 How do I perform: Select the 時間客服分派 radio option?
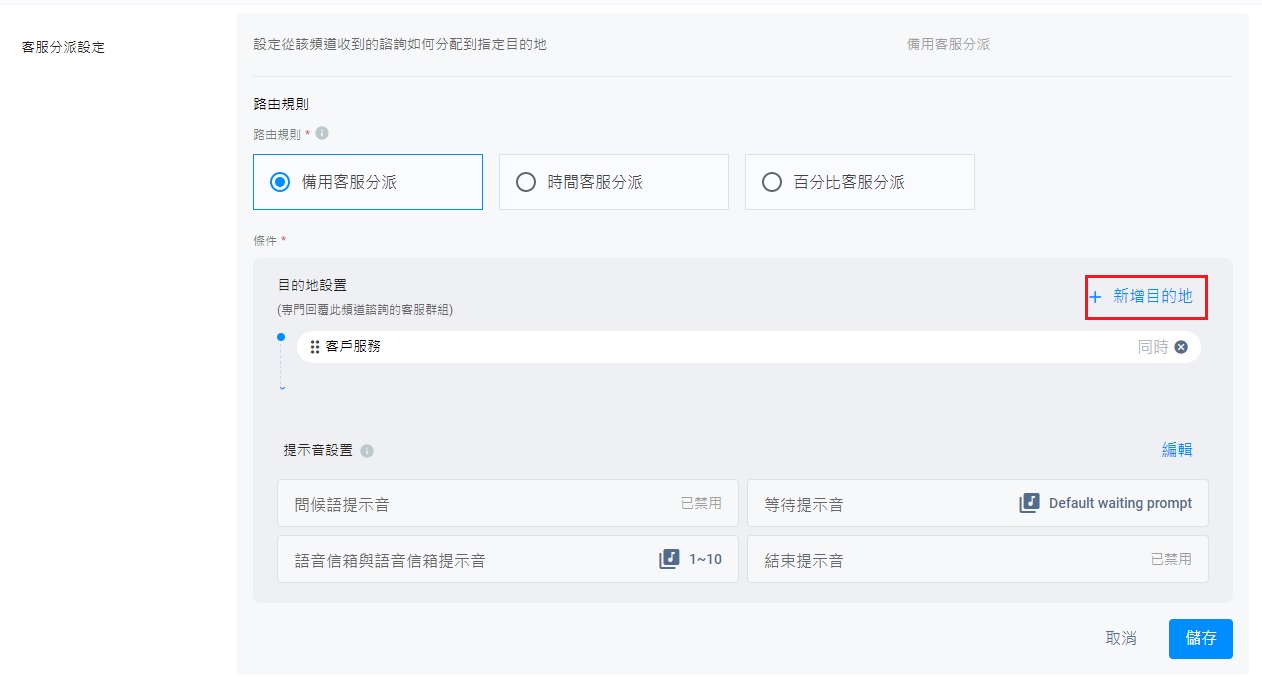click(614, 182)
